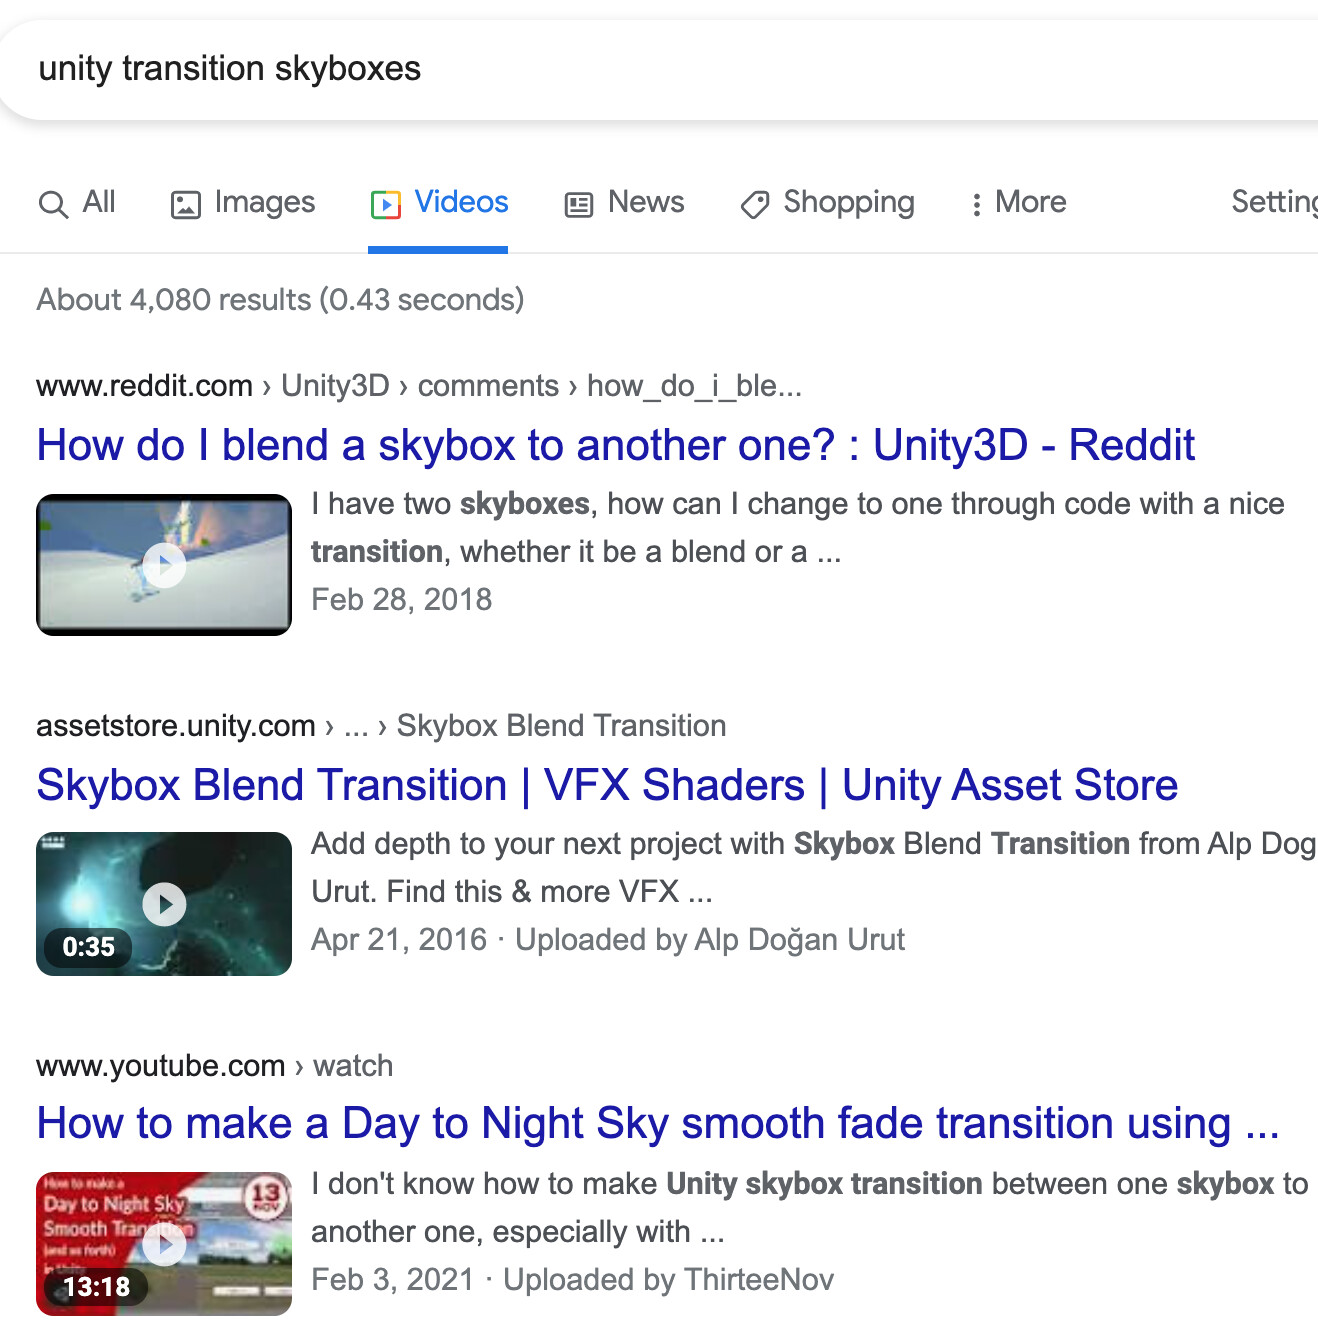The image size is (1318, 1326).
Task: Open the More search filters menu
Action: (x=1018, y=203)
